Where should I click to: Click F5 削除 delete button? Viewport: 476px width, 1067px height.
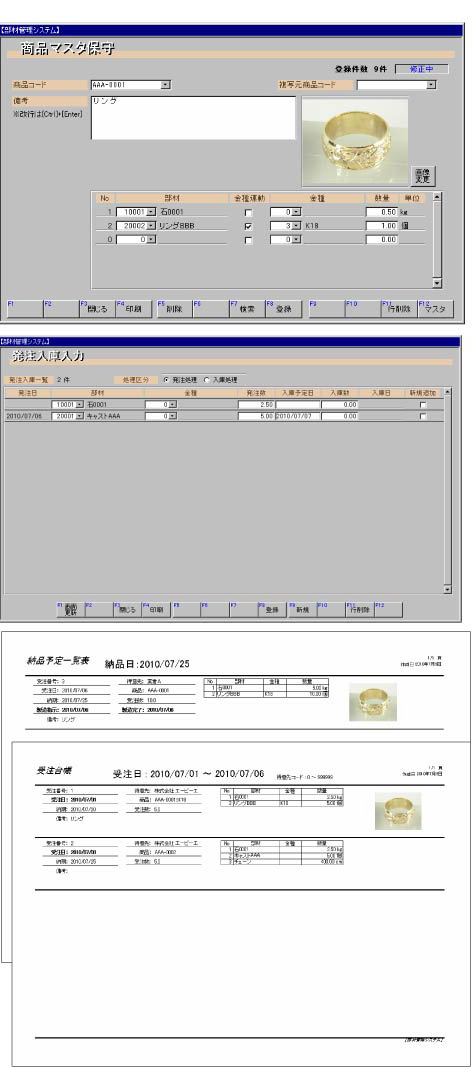coord(173,308)
